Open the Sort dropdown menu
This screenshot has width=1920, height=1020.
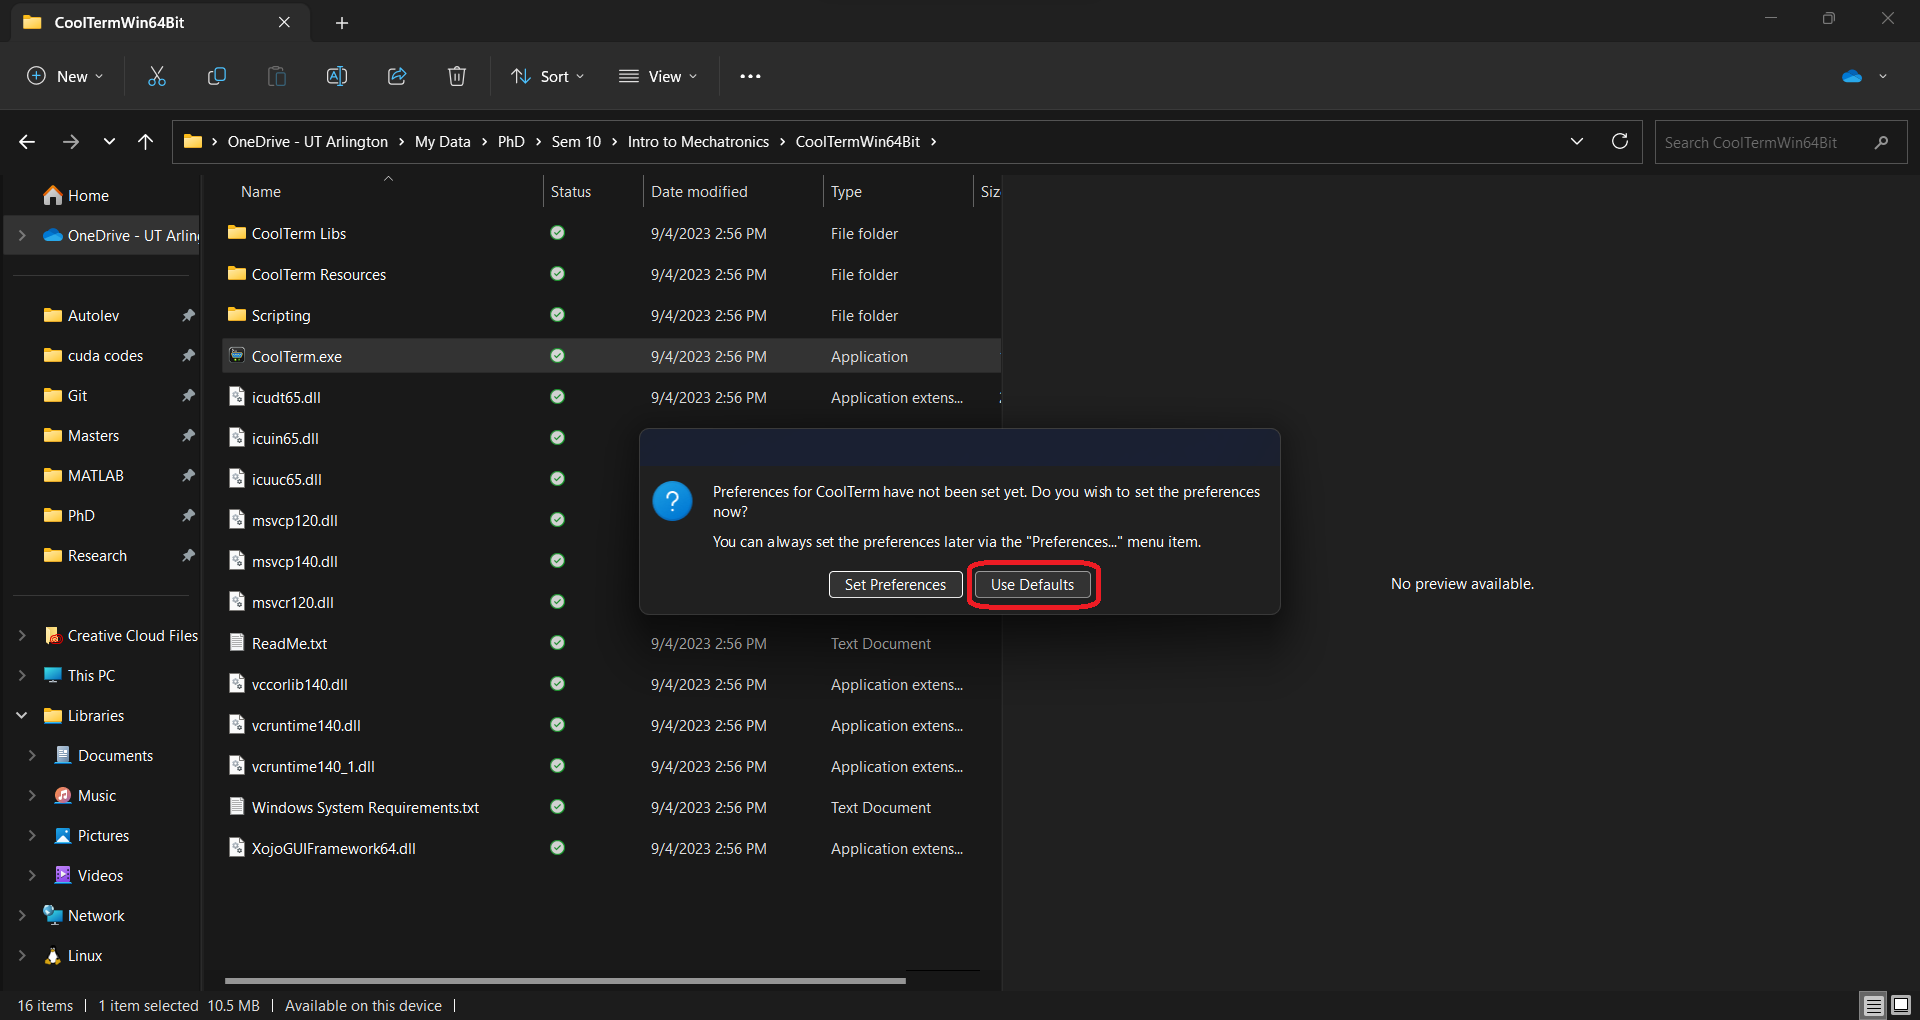click(x=548, y=76)
